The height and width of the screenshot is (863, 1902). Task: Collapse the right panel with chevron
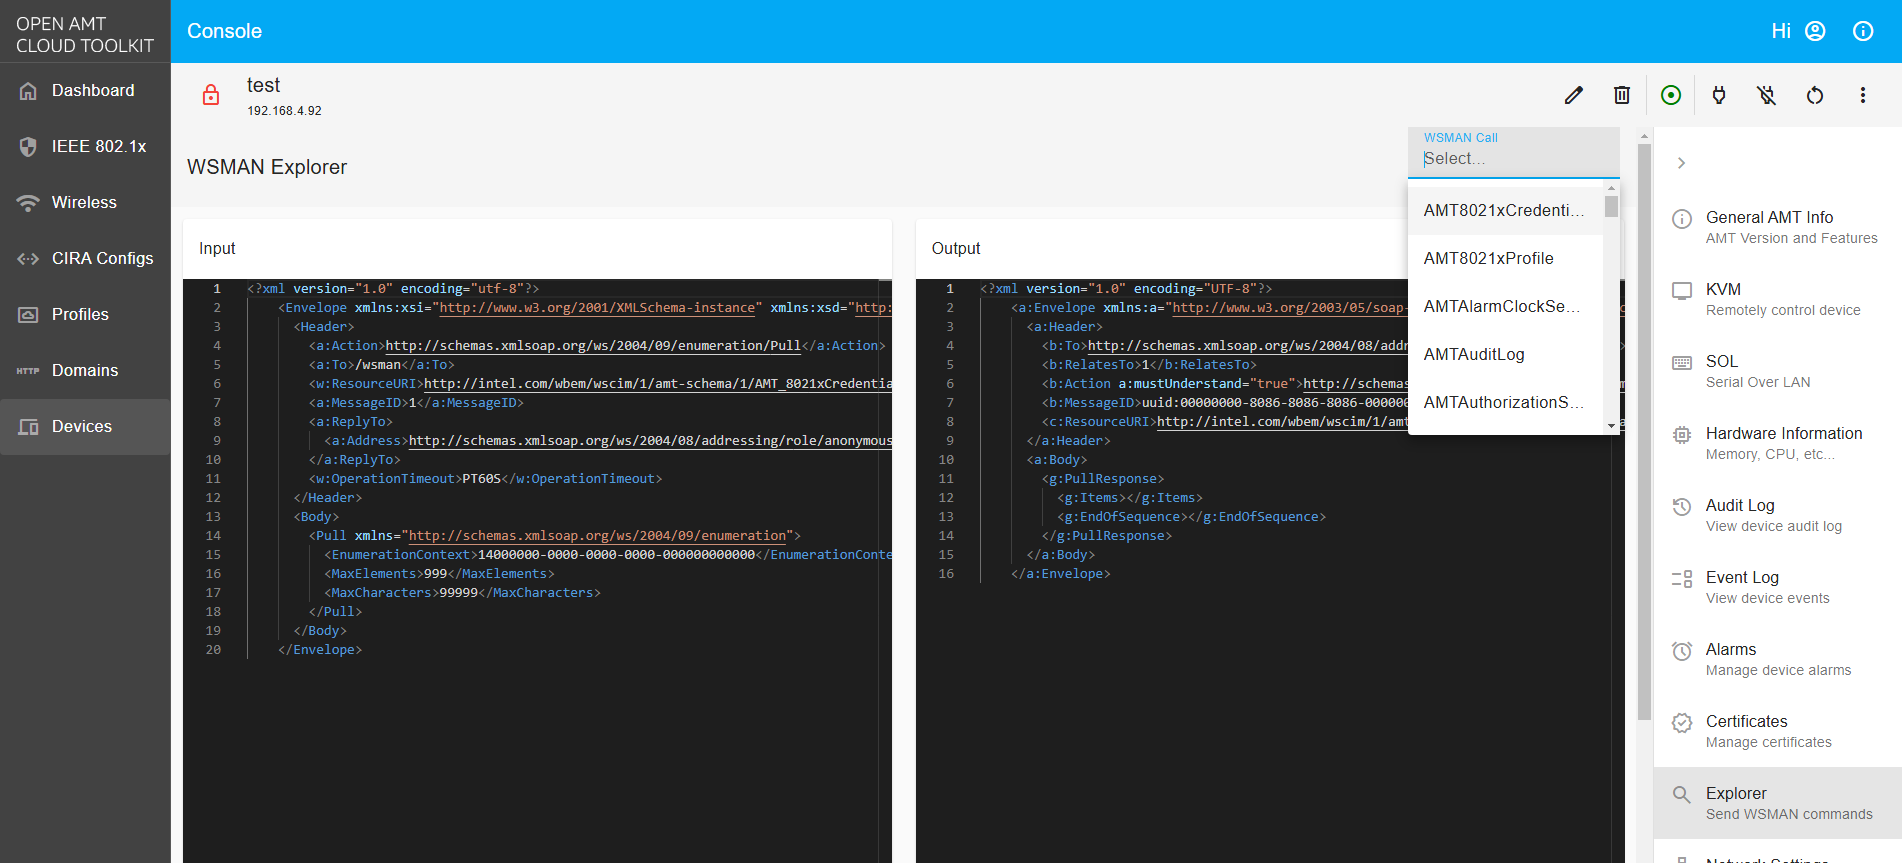coord(1682,163)
